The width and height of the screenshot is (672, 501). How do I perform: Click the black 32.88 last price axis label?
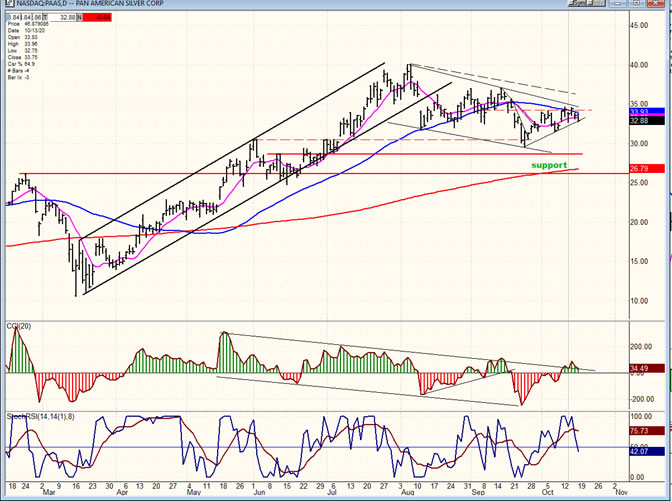(647, 120)
